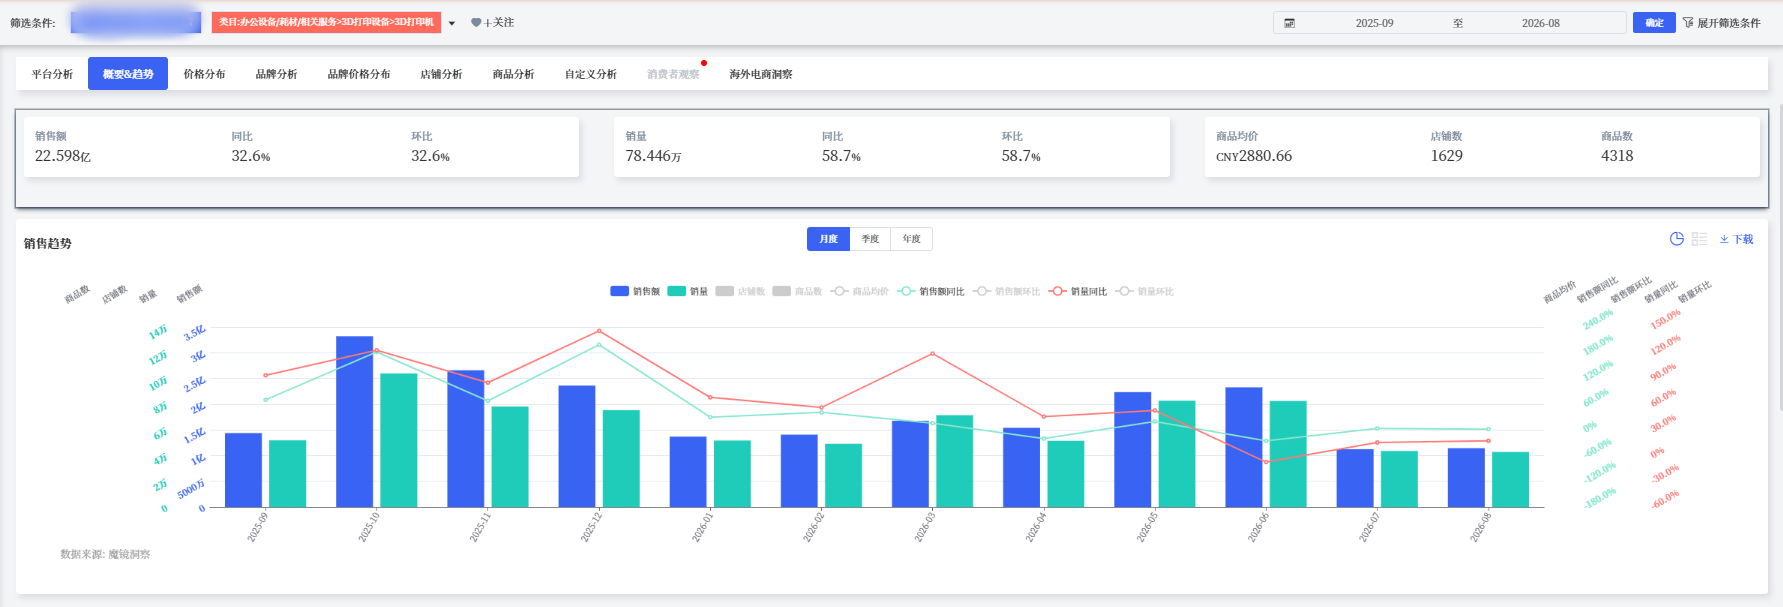This screenshot has width=1783, height=607.
Task: Hide 销量同比 line in chart legend
Action: point(1078,291)
